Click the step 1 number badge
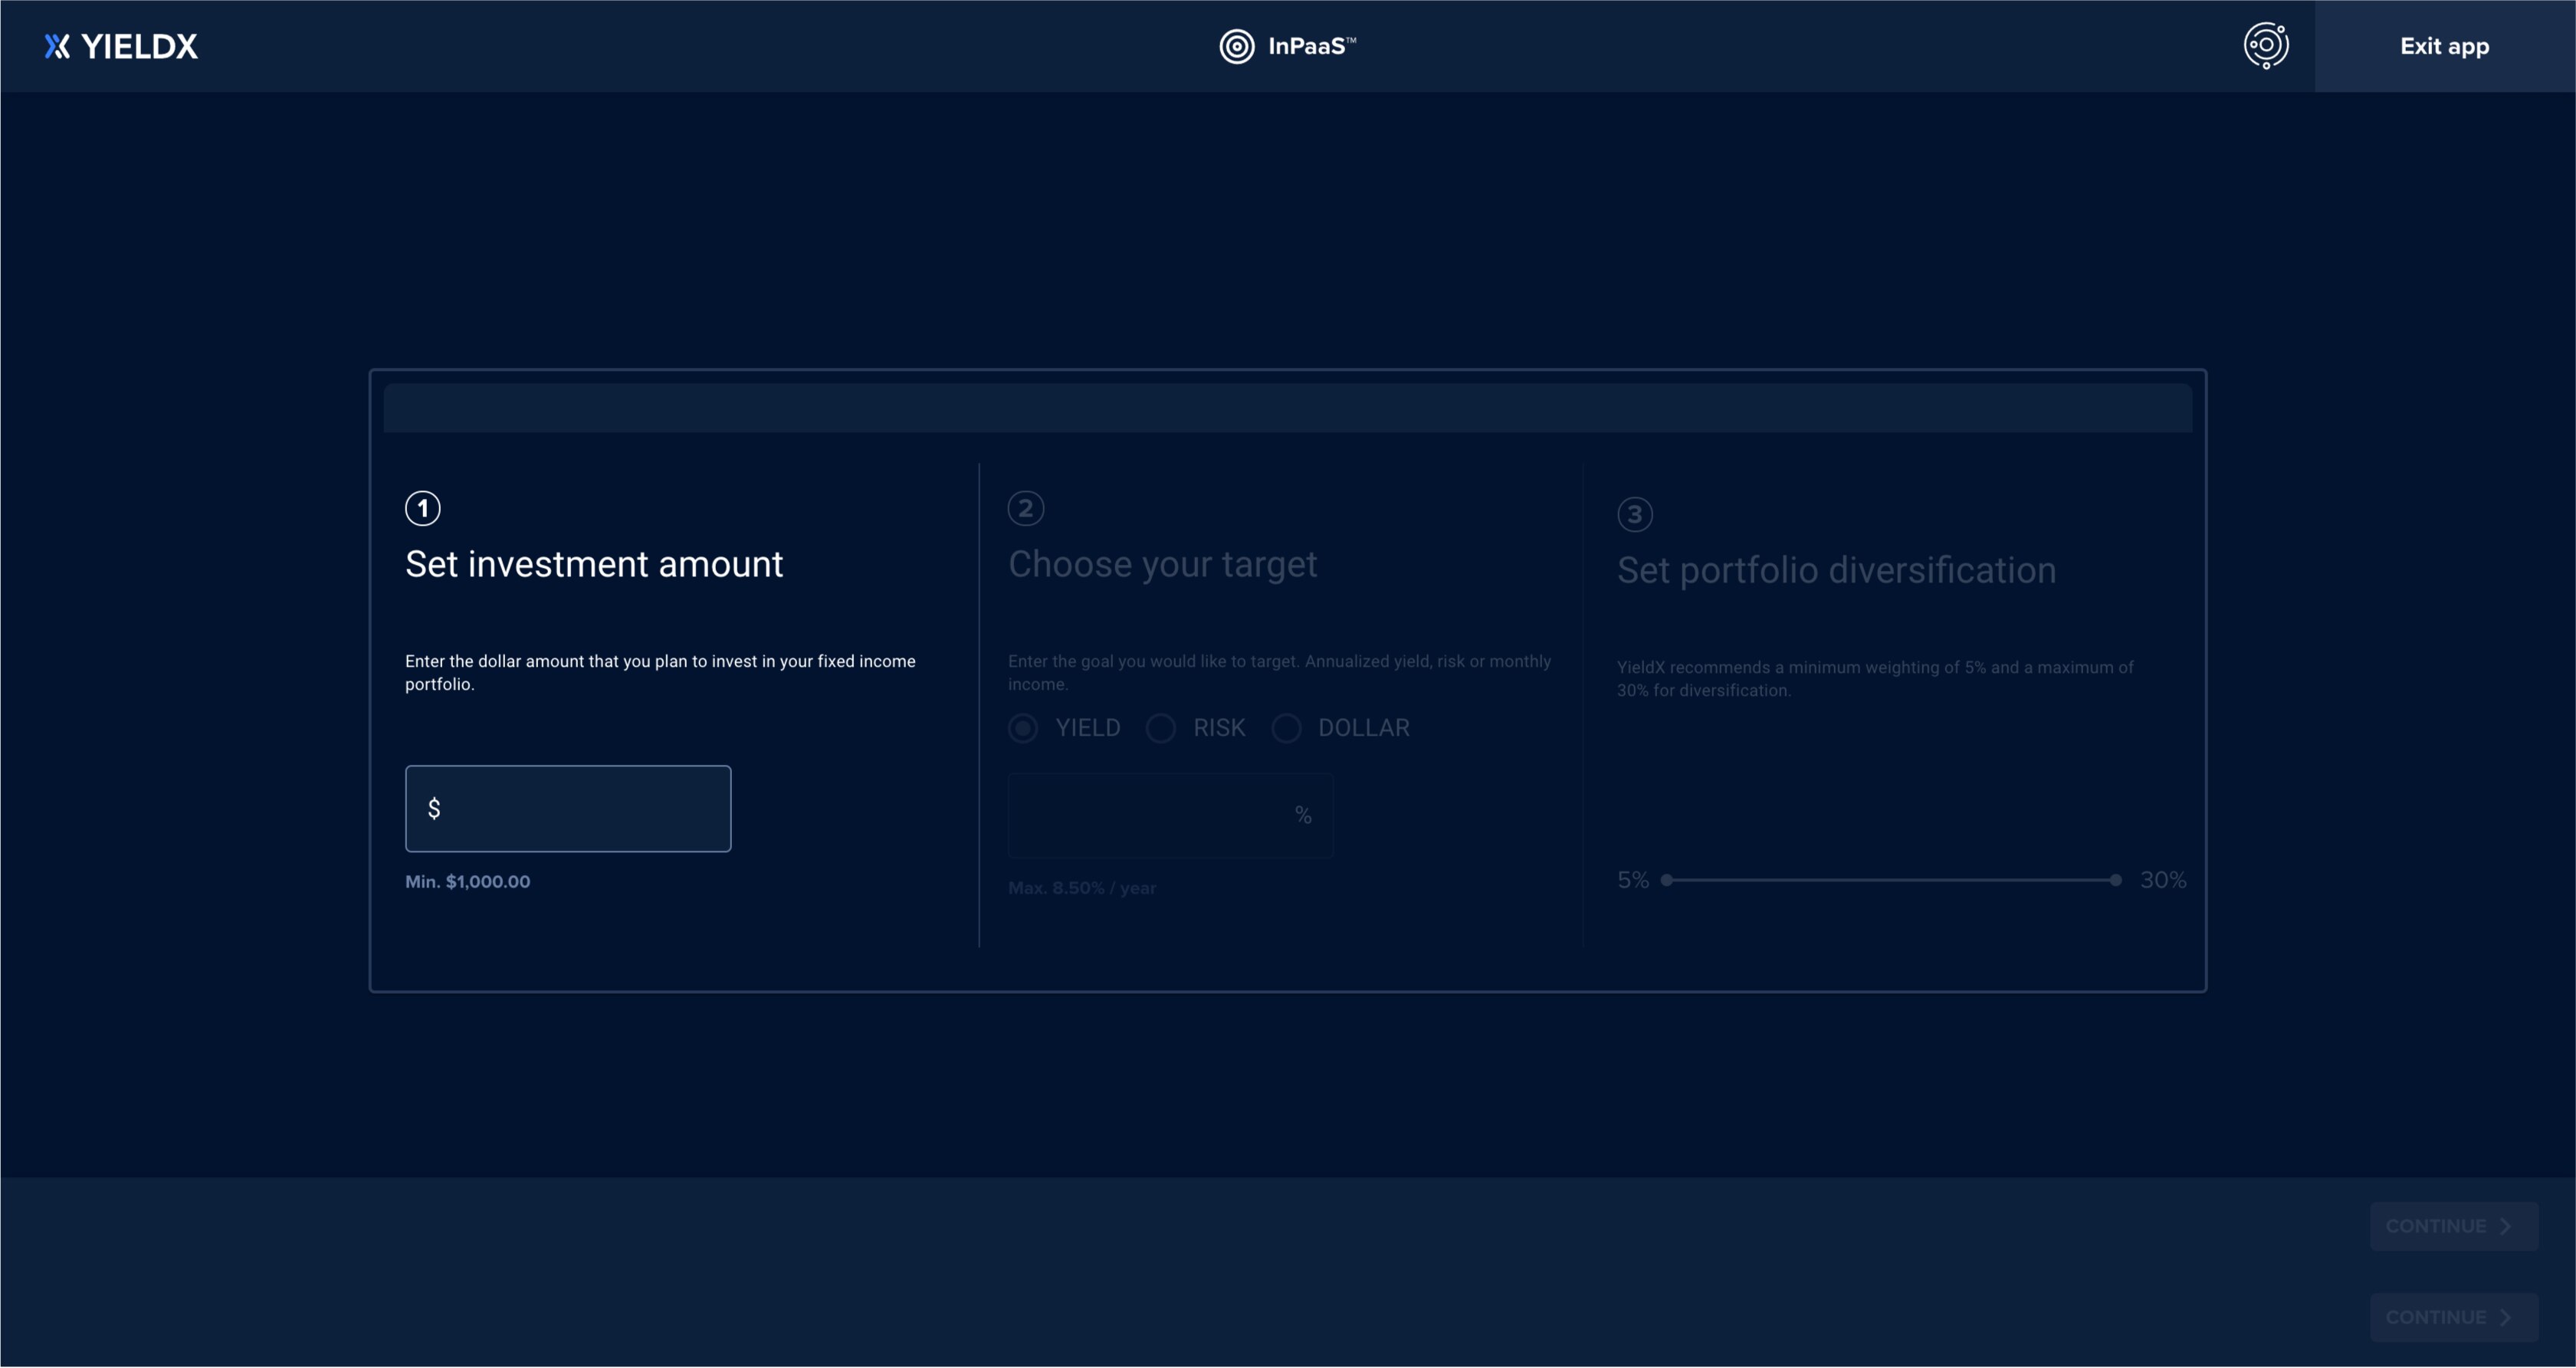 (422, 508)
